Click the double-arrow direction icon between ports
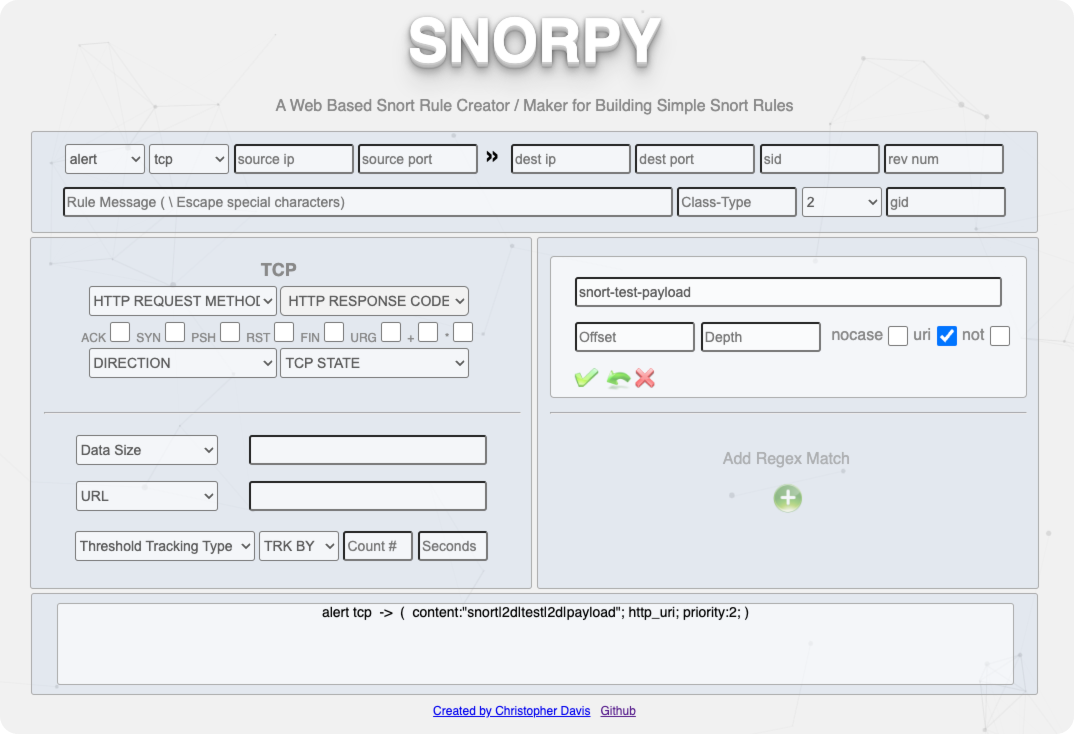Screen dimensions: 1074x734 point(492,157)
